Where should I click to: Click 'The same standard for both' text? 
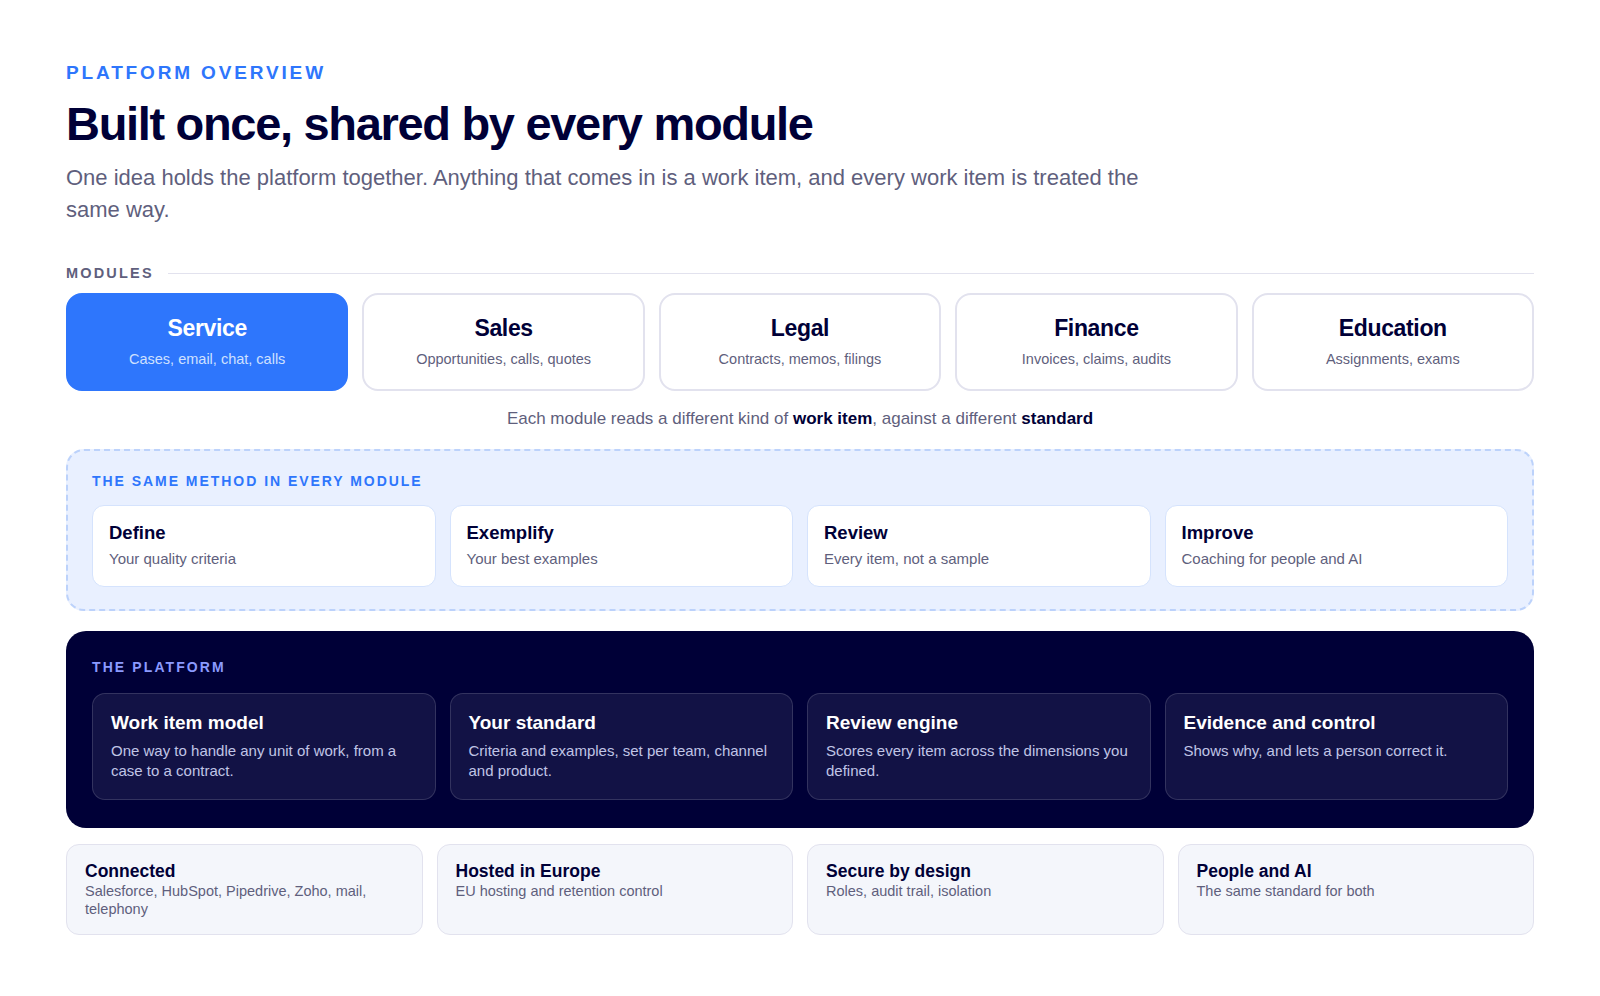click(1285, 891)
